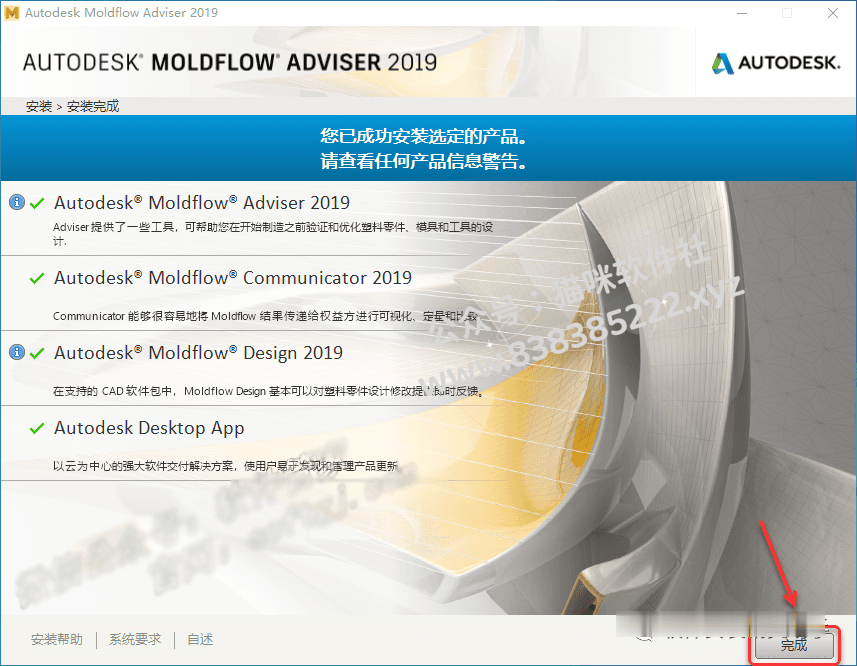
Task: Click the info icon beside Moldflow Adviser 2019
Action: 17,203
